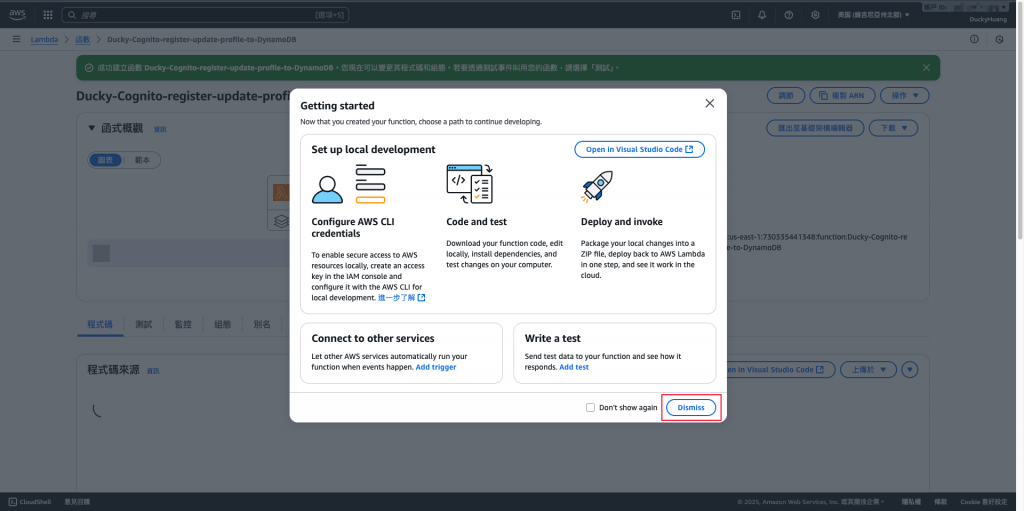Check the Don't show again checkbox
This screenshot has width=1024, height=511.
(590, 408)
